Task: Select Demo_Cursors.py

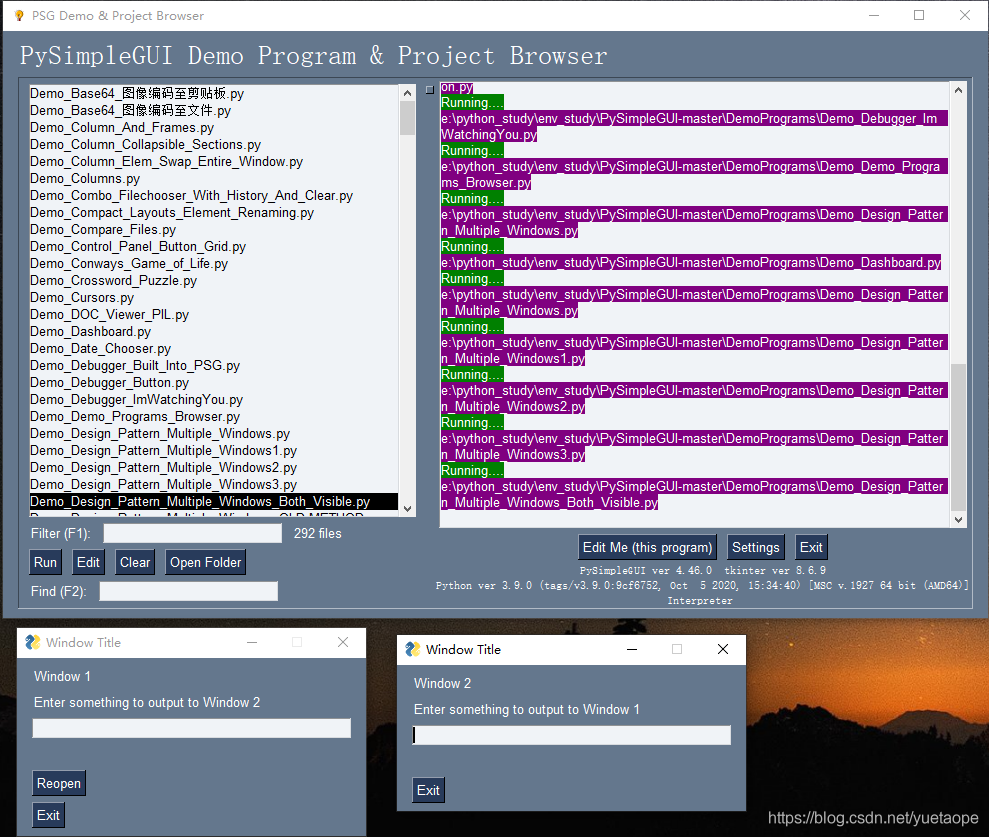Action: pyautogui.click(x=214, y=298)
